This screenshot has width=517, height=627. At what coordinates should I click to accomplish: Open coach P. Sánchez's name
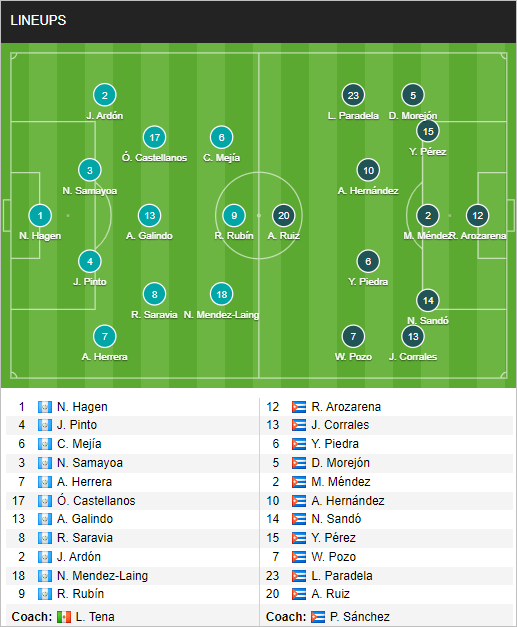[360, 617]
